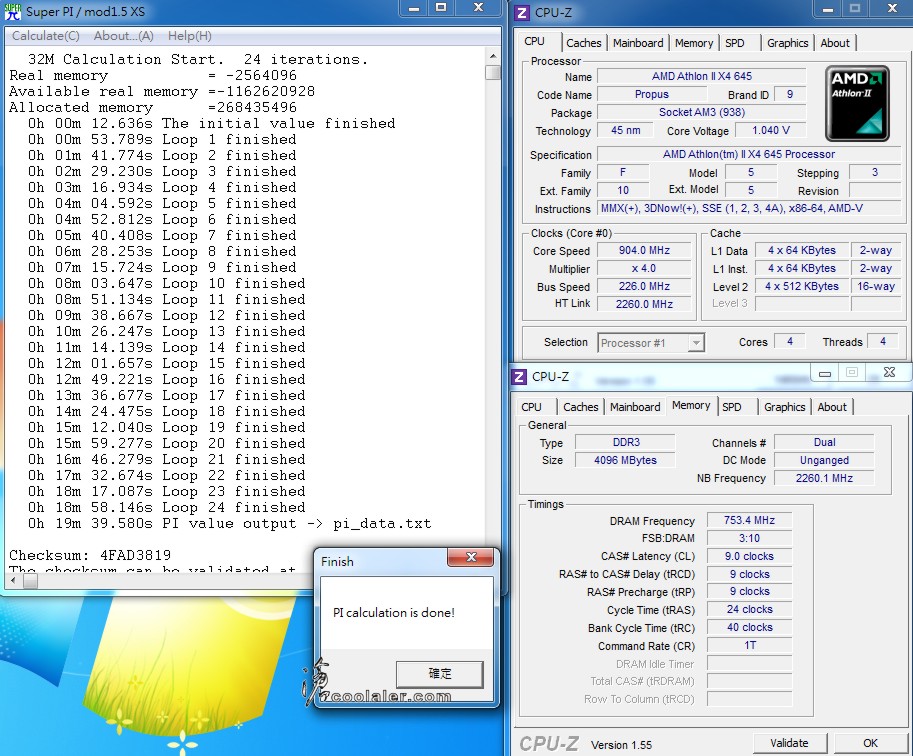913x756 pixels.
Task: Click the Cycle Time 24 clocks value
Action: coord(749,610)
